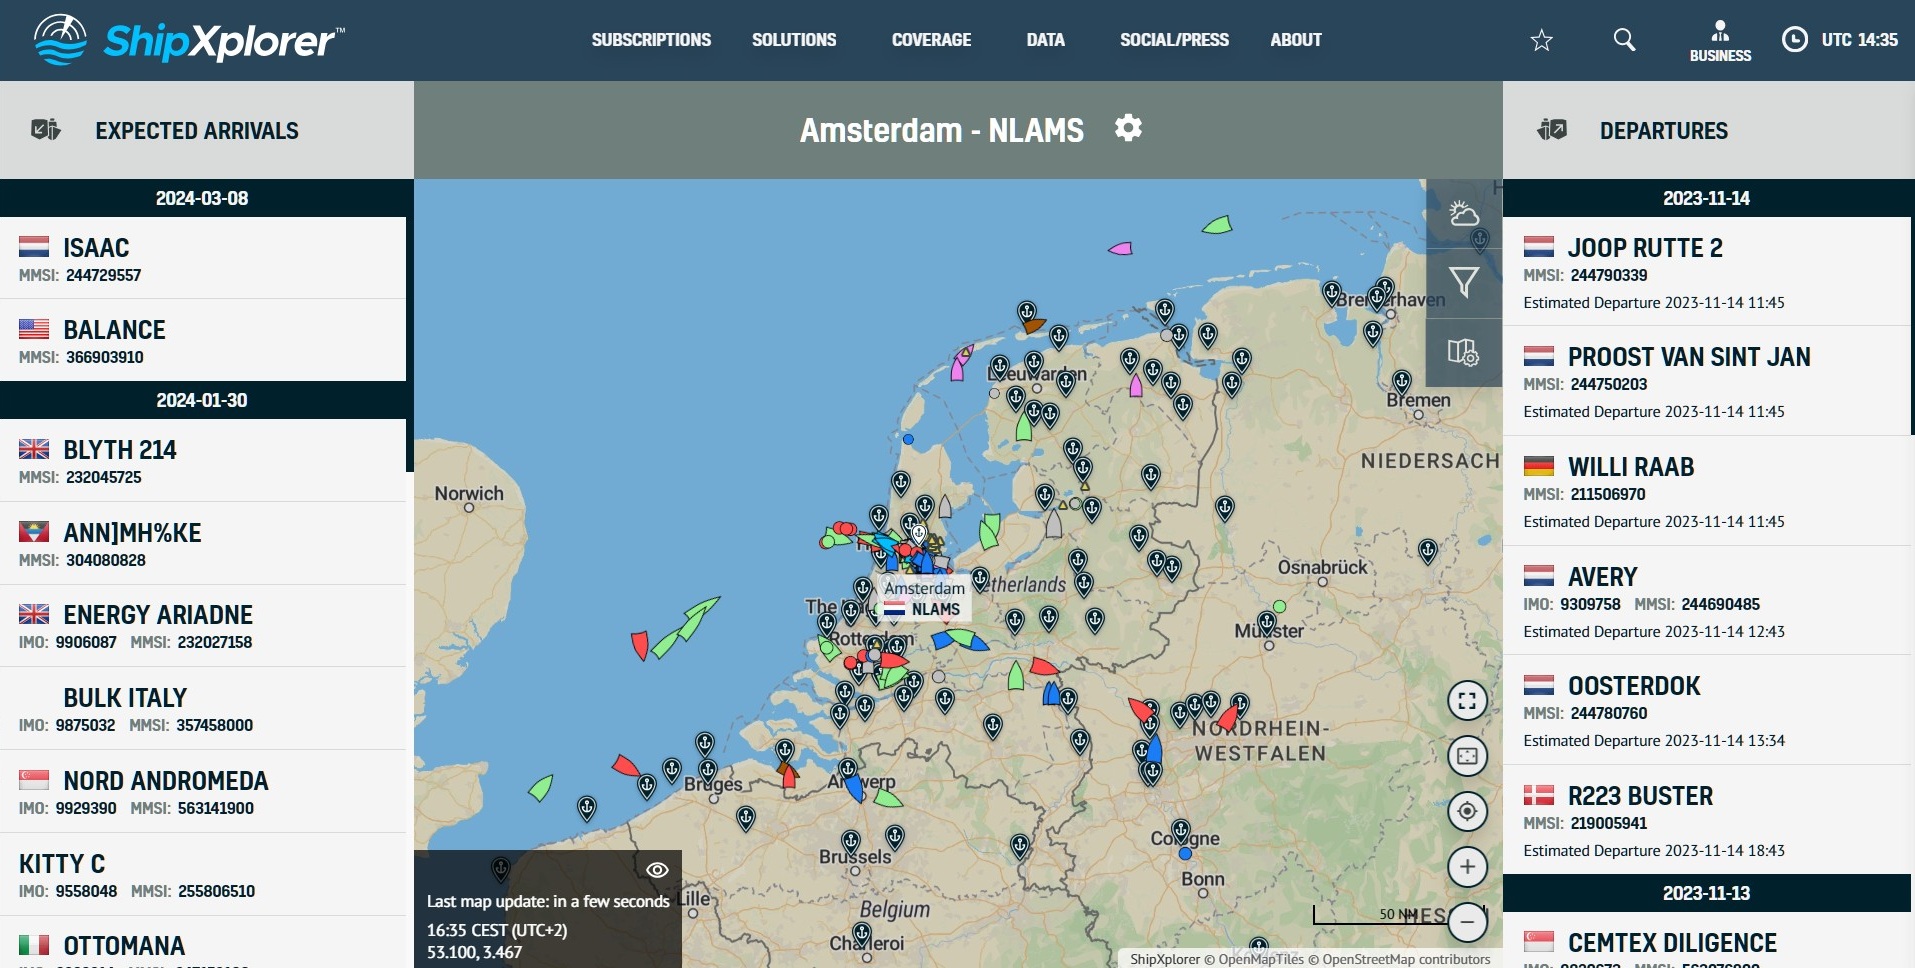Viewport: 1915px width, 968px height.
Task: Open the JOOP RUTTE 2 departure entry
Action: pyautogui.click(x=1706, y=271)
